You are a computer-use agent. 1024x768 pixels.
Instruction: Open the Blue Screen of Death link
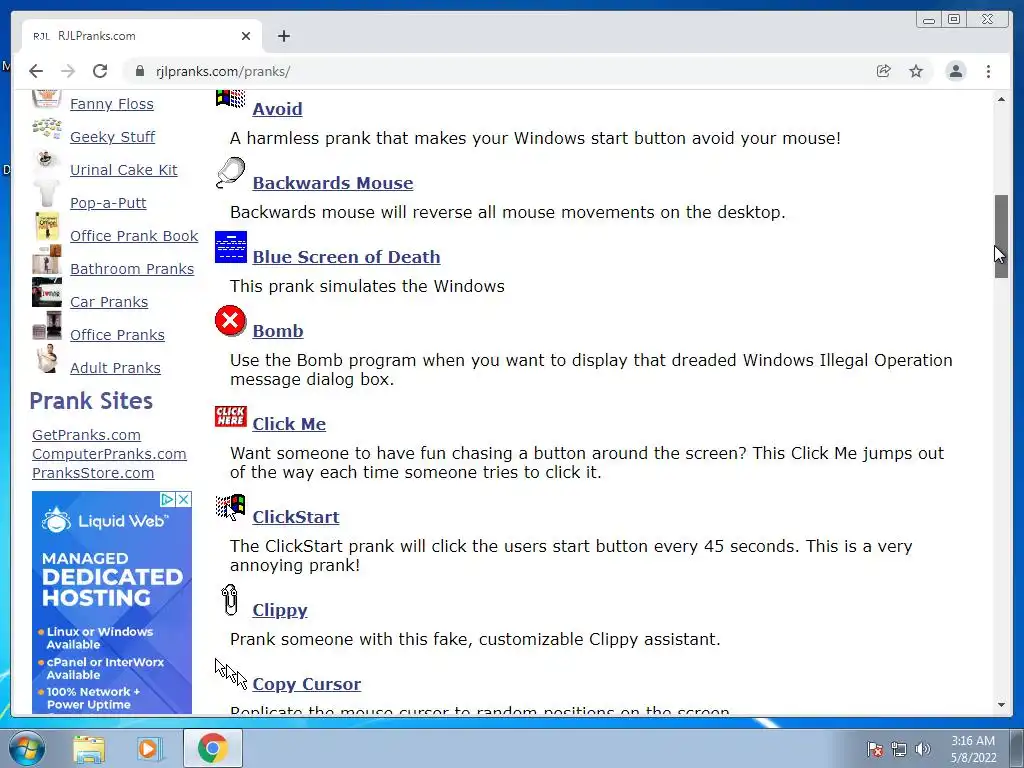[346, 257]
